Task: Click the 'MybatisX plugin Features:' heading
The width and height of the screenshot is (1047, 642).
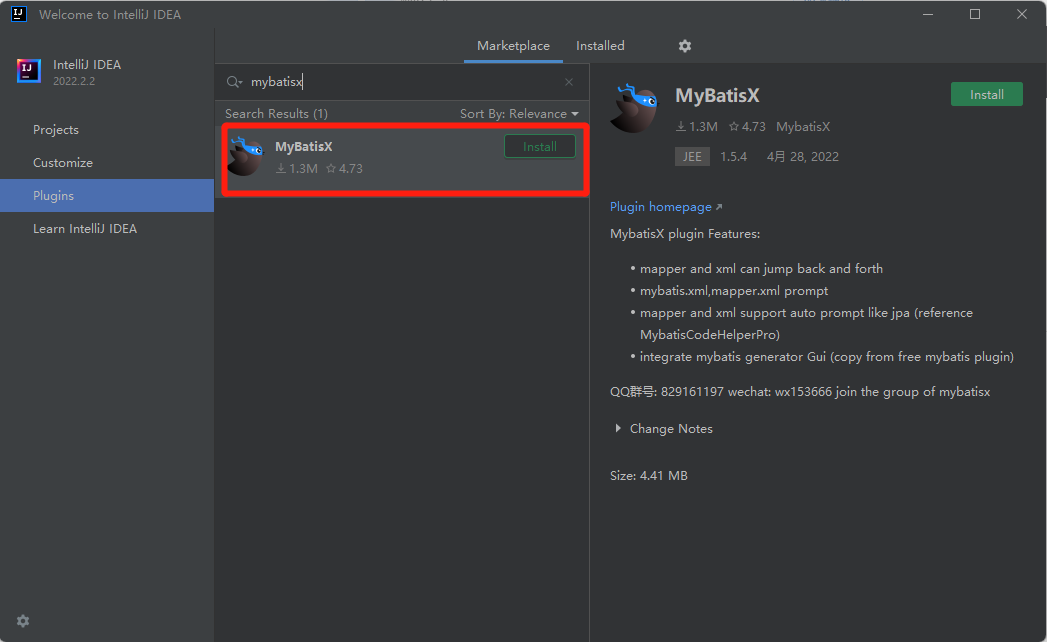Action: point(685,234)
